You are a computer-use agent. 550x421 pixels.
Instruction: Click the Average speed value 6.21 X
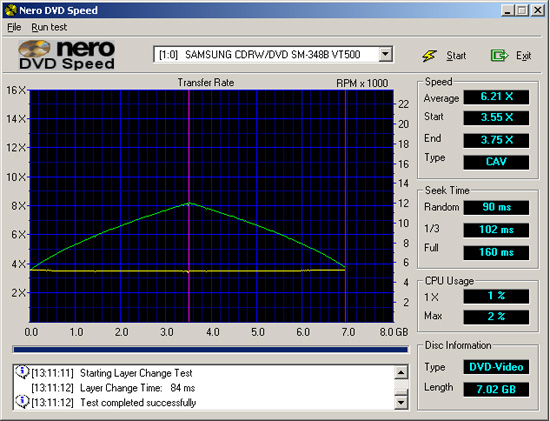tap(496, 97)
